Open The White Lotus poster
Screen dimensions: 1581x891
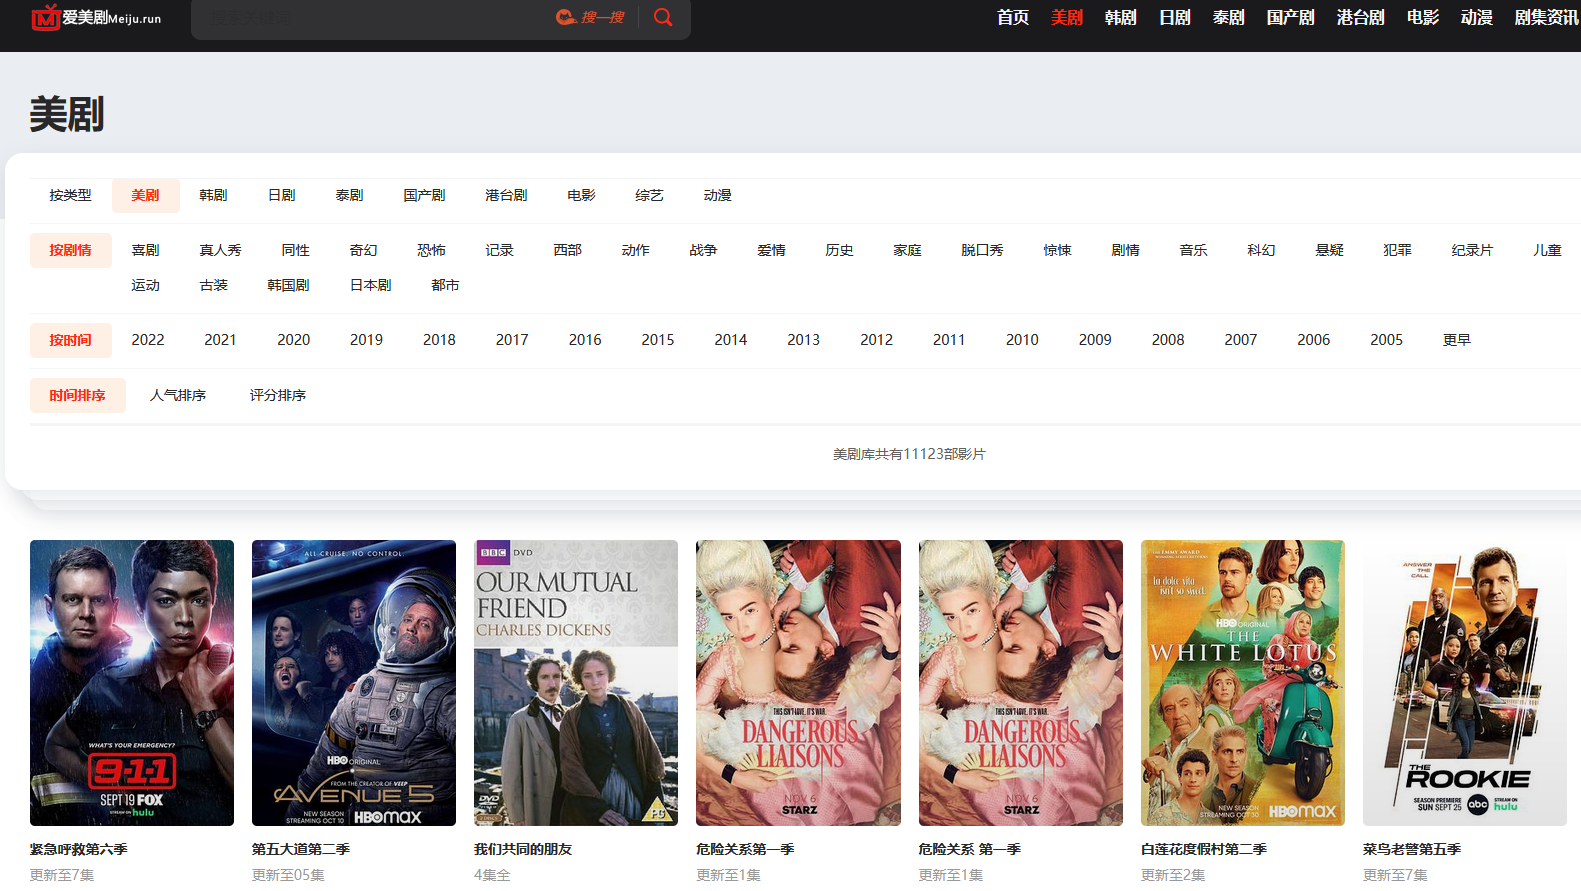click(x=1242, y=682)
